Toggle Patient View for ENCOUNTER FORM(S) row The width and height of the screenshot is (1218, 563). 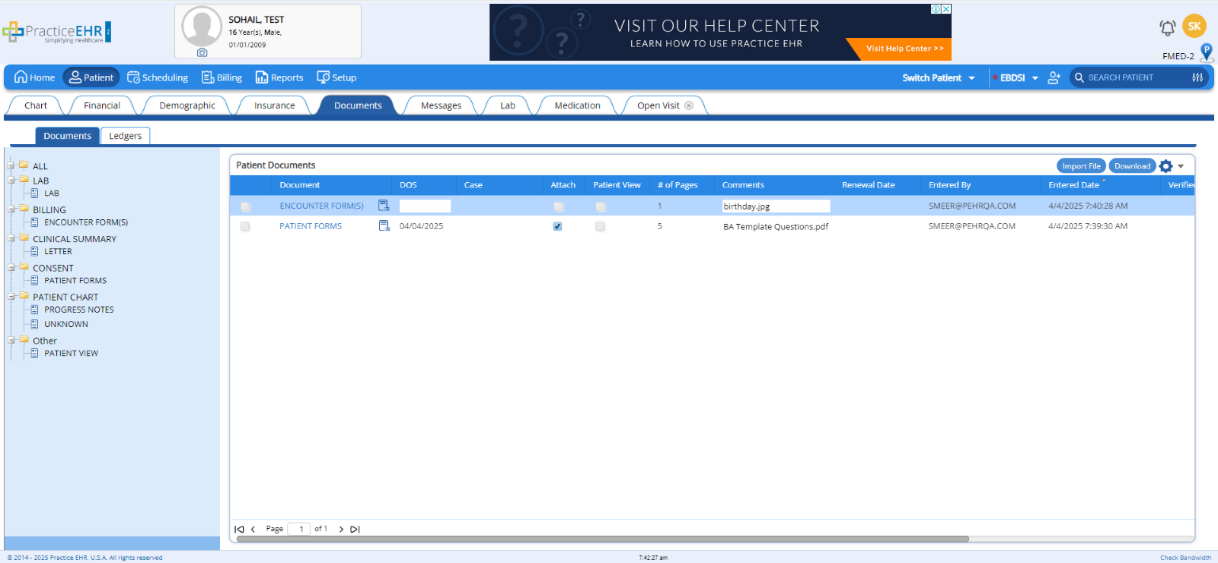pyautogui.click(x=600, y=206)
